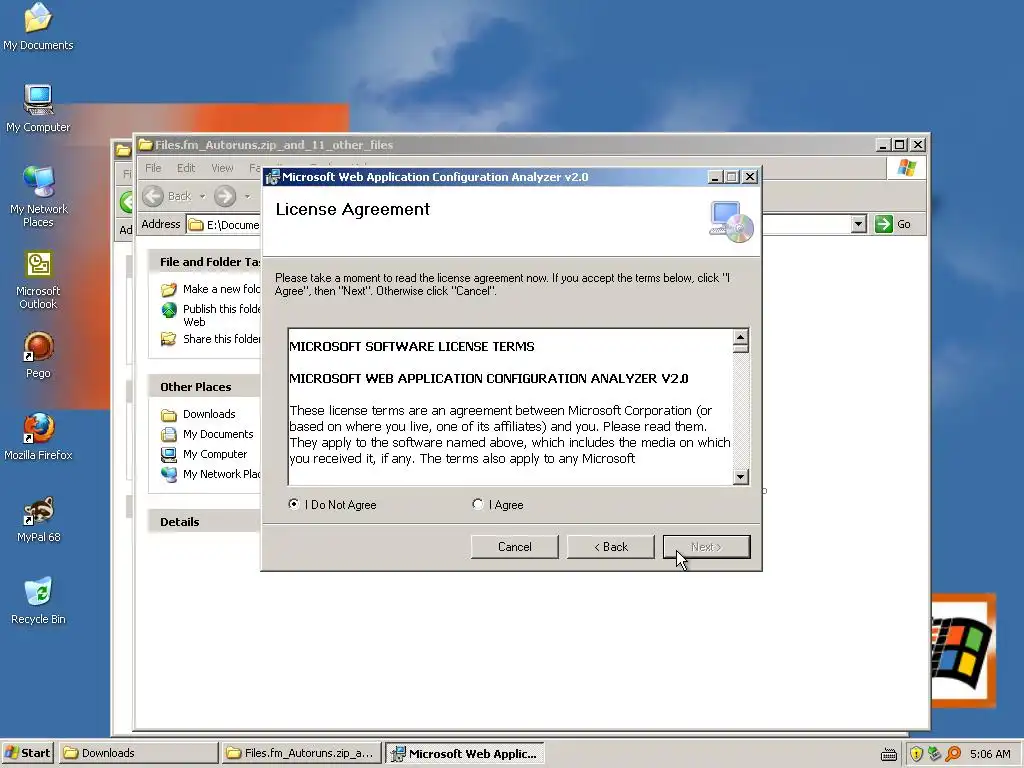Click the license text scrollbar track
Viewport: 1024px width, 768px height.
coord(740,411)
